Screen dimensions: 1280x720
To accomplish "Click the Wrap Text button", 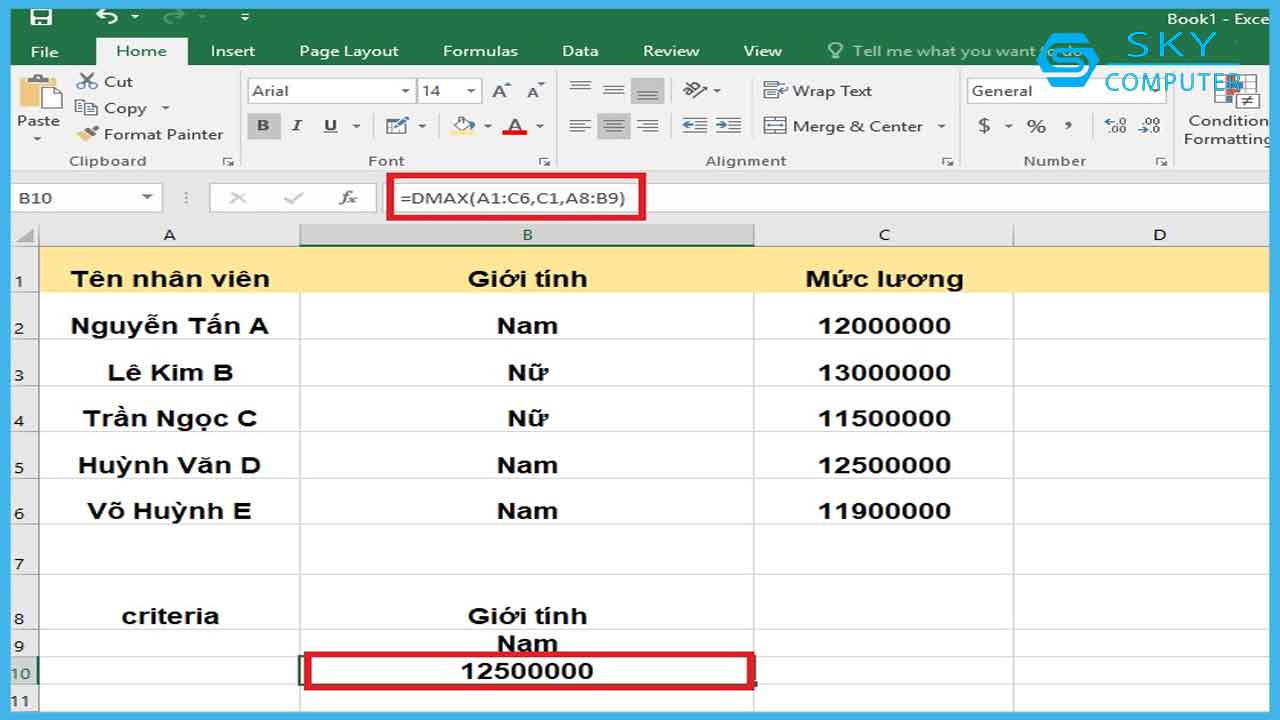I will click(818, 91).
